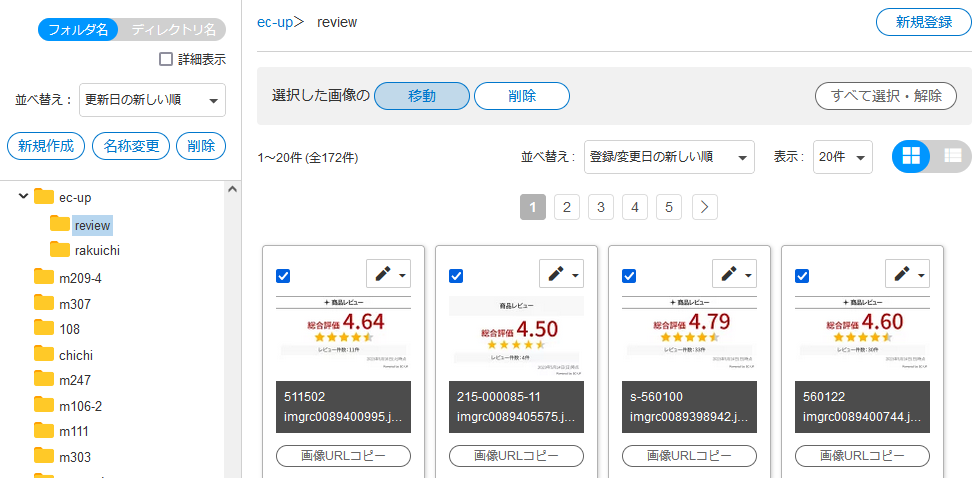Click the 削除 button for selected images
Screen dimensions: 974x478
click(x=522, y=96)
